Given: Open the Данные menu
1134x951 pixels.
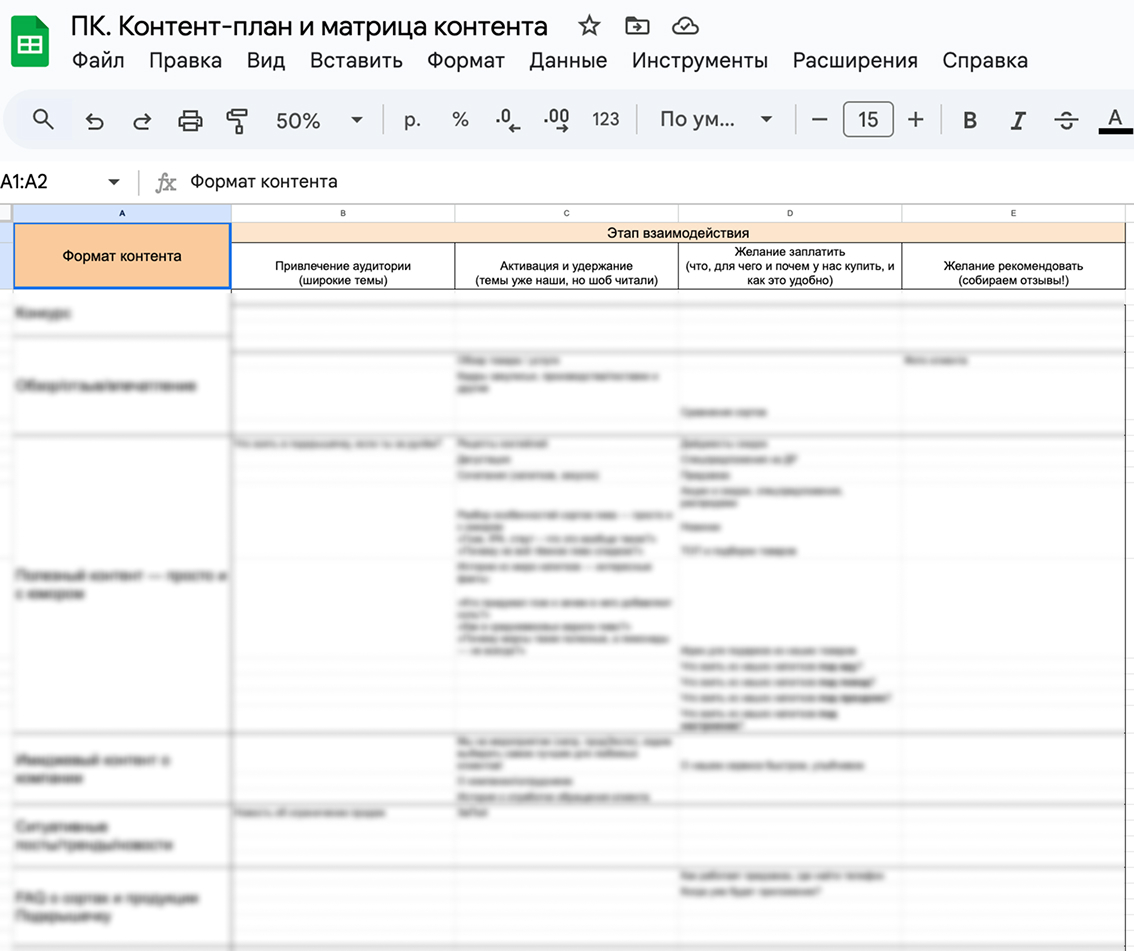Looking at the screenshot, I should (x=568, y=60).
